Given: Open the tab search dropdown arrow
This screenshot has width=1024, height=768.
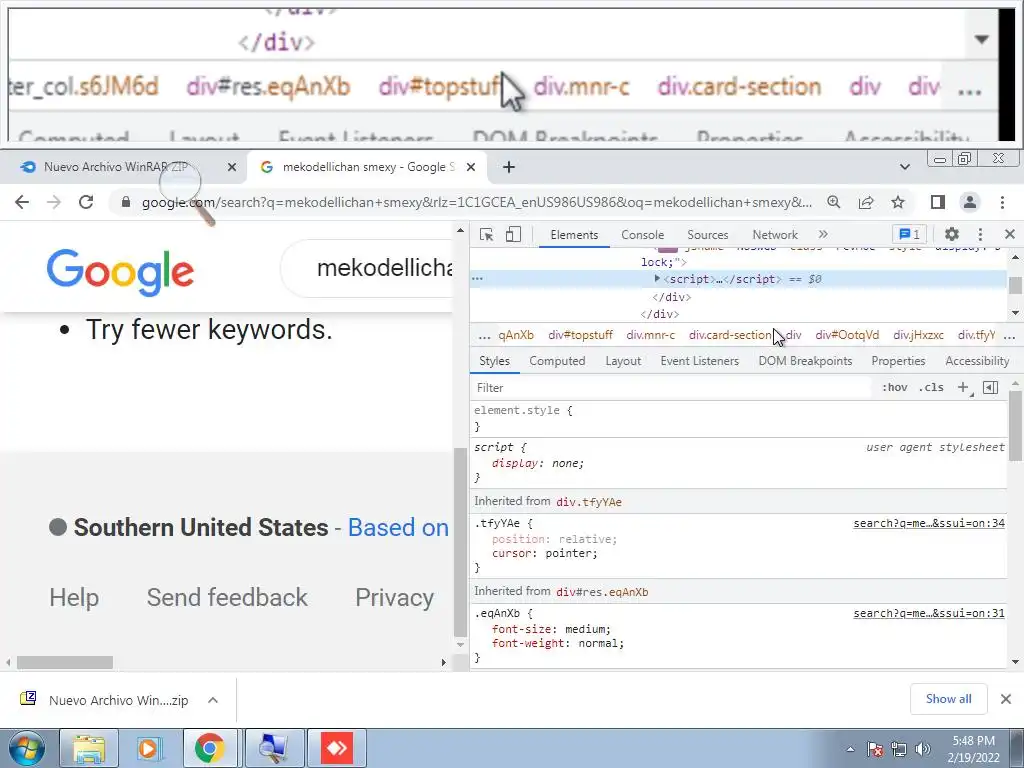Looking at the screenshot, I should [904, 167].
